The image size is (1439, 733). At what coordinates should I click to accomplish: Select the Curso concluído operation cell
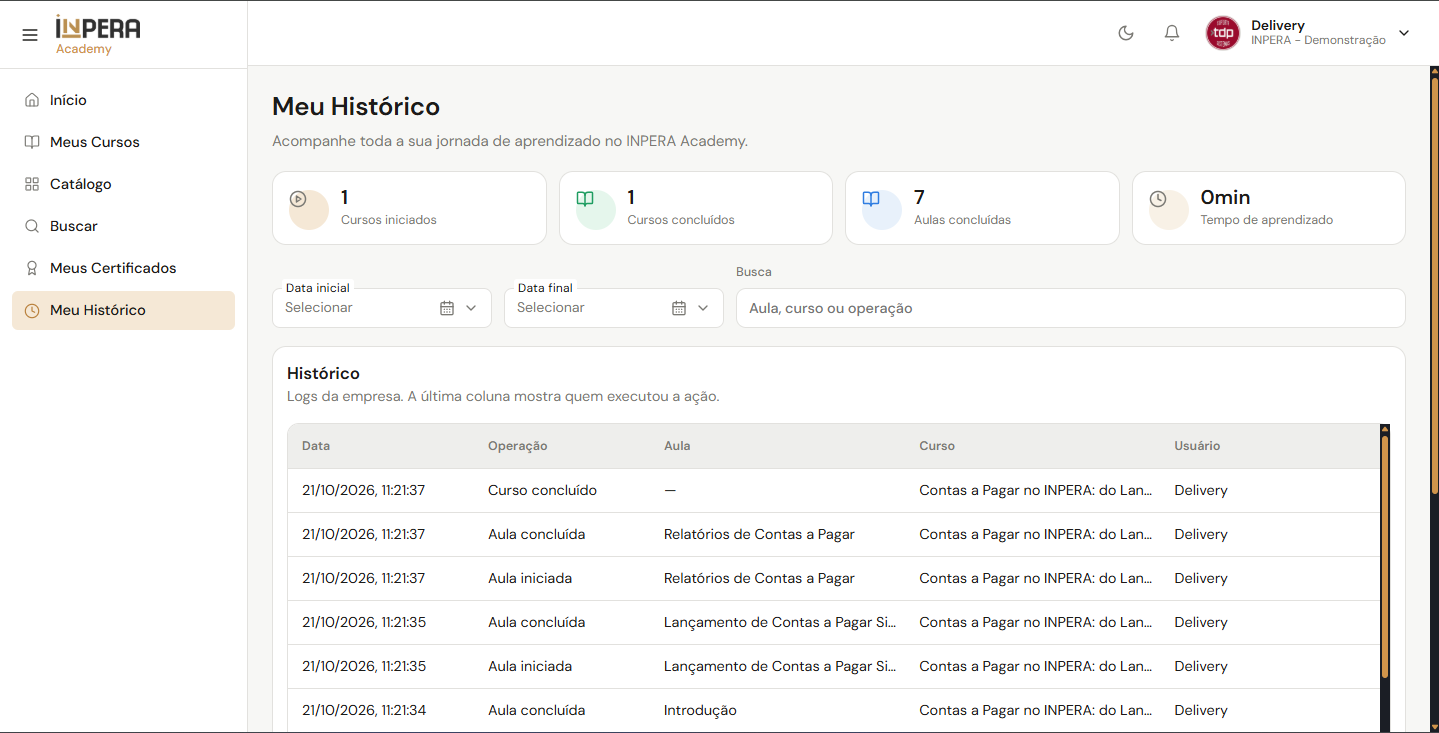542,490
